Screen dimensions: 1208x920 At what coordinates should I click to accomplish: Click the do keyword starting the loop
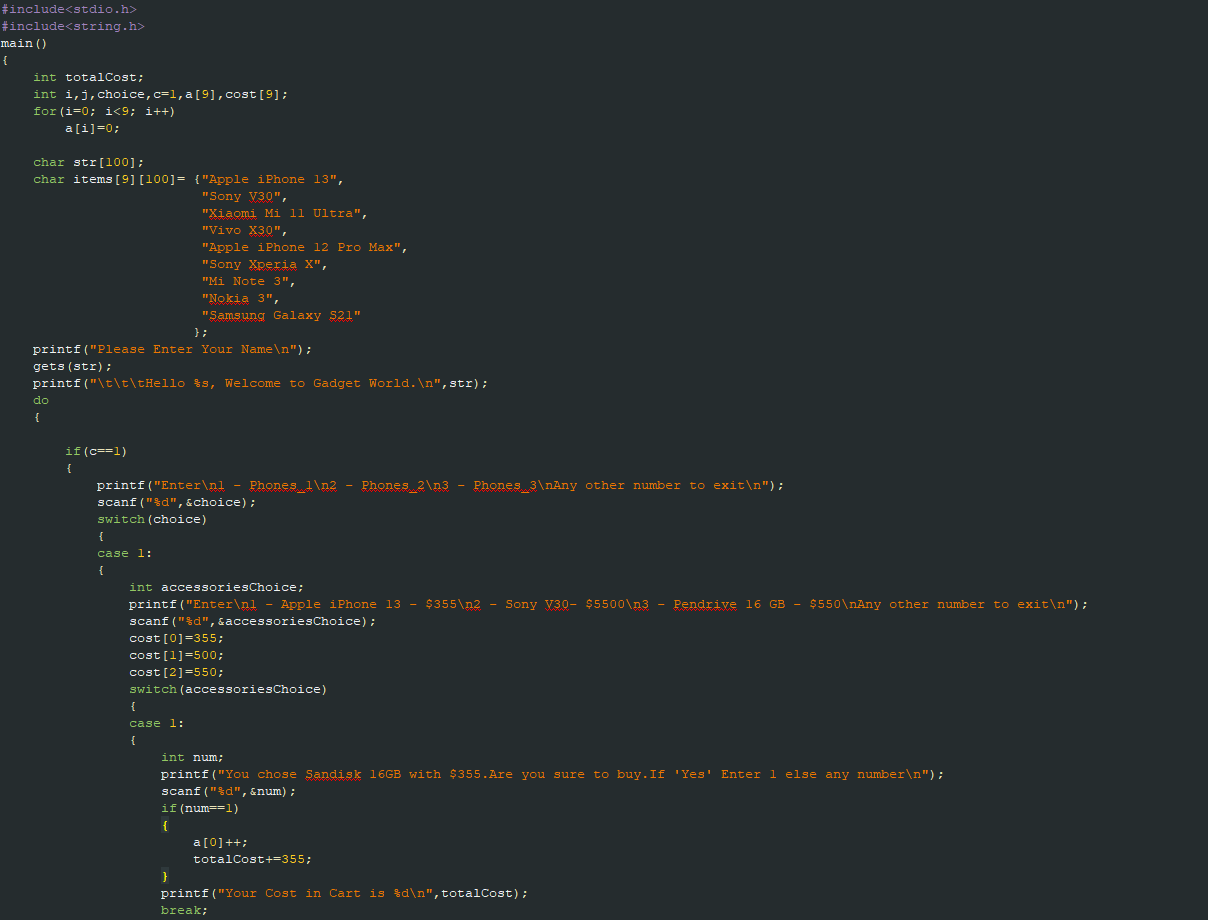[x=40, y=399]
